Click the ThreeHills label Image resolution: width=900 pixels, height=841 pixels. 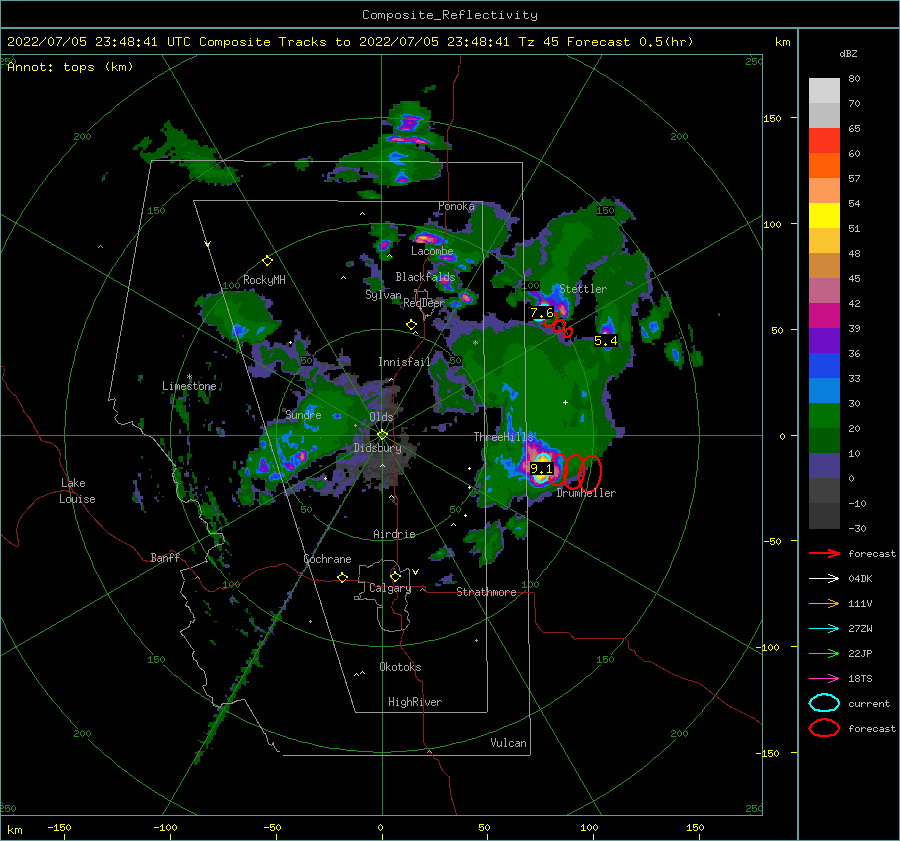point(503,437)
